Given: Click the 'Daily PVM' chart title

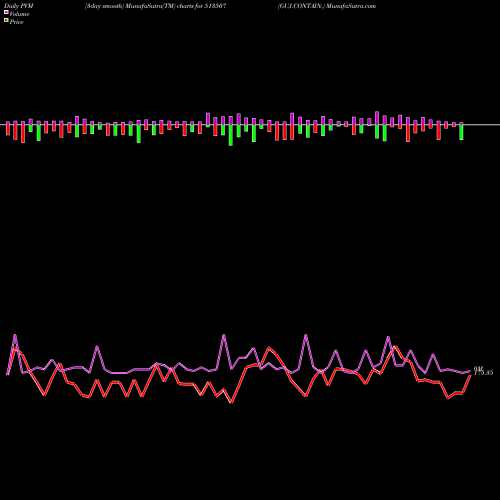Looking at the screenshot, I should [x=19, y=6].
